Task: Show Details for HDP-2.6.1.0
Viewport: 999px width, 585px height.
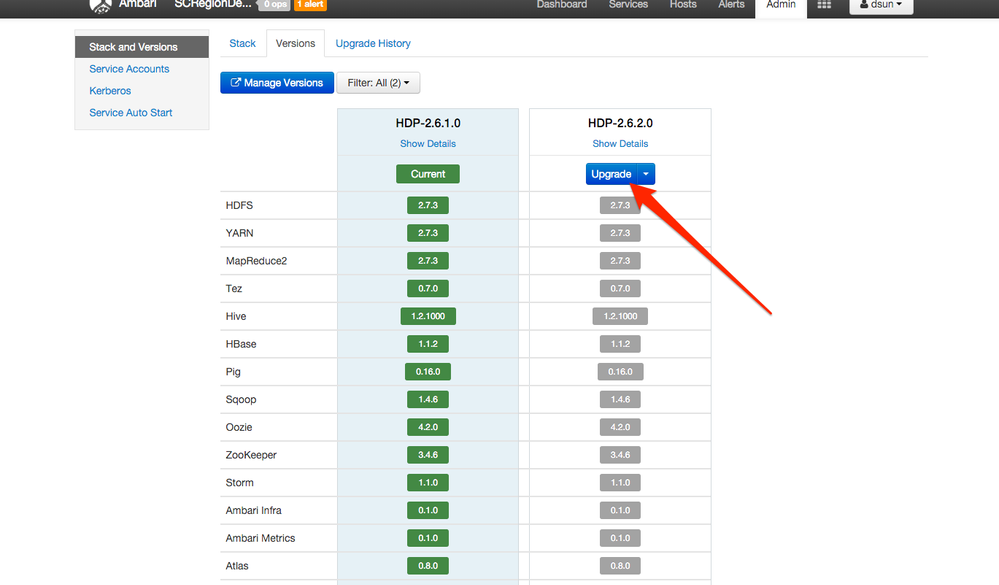Action: click(428, 143)
